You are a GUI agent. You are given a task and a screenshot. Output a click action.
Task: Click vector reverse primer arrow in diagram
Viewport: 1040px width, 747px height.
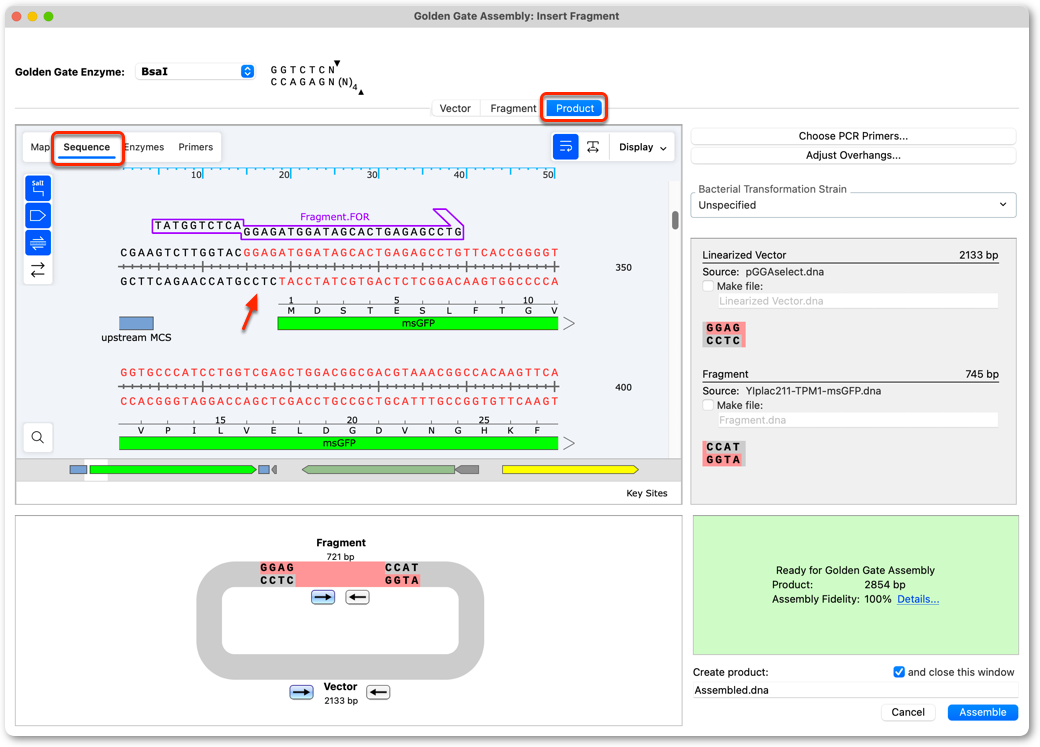point(378,693)
